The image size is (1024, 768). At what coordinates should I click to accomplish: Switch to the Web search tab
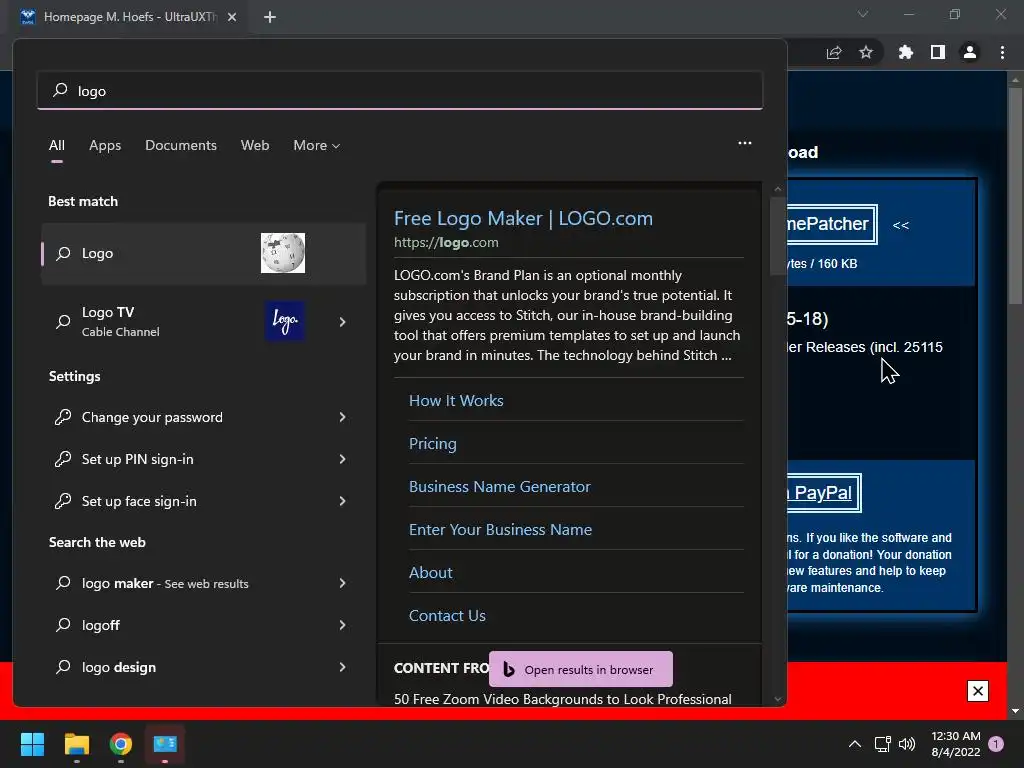[255, 146]
